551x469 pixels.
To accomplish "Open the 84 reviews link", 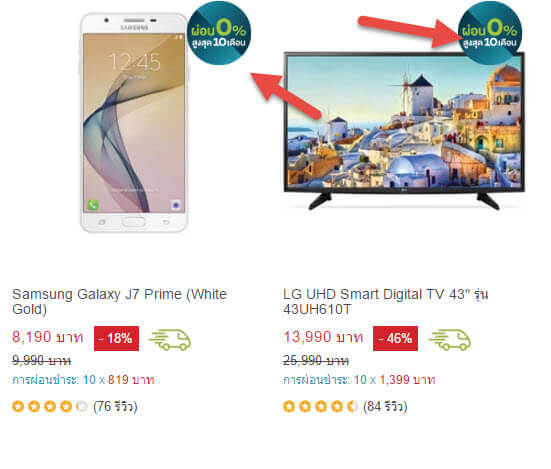I will [x=385, y=406].
